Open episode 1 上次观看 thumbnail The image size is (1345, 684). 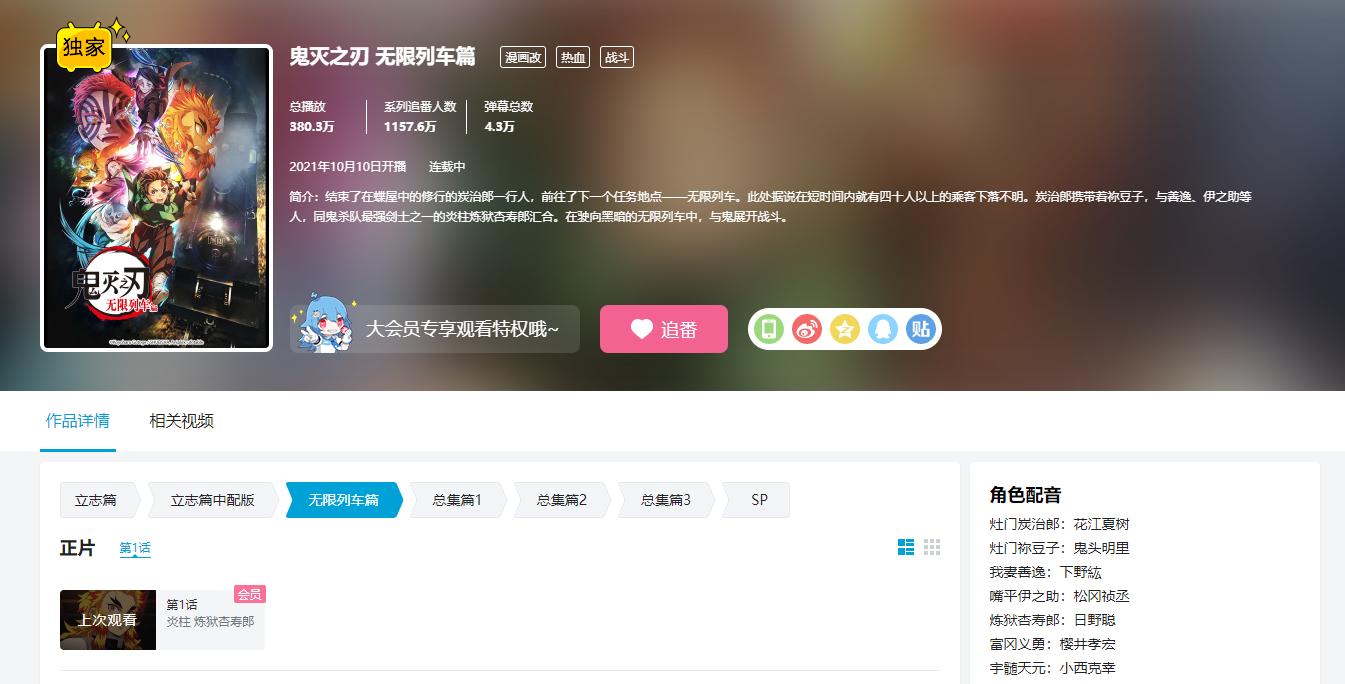pyautogui.click(x=108, y=620)
